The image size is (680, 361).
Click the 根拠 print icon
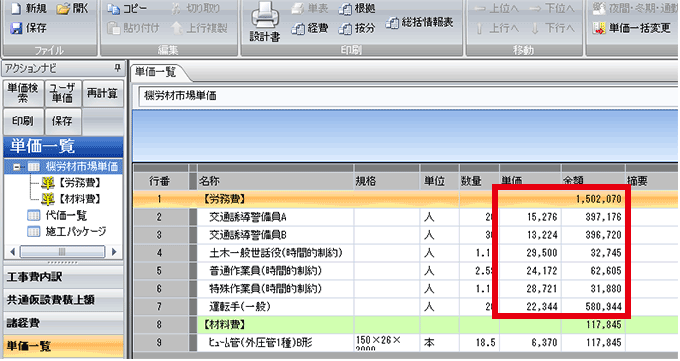pyautogui.click(x=345, y=8)
